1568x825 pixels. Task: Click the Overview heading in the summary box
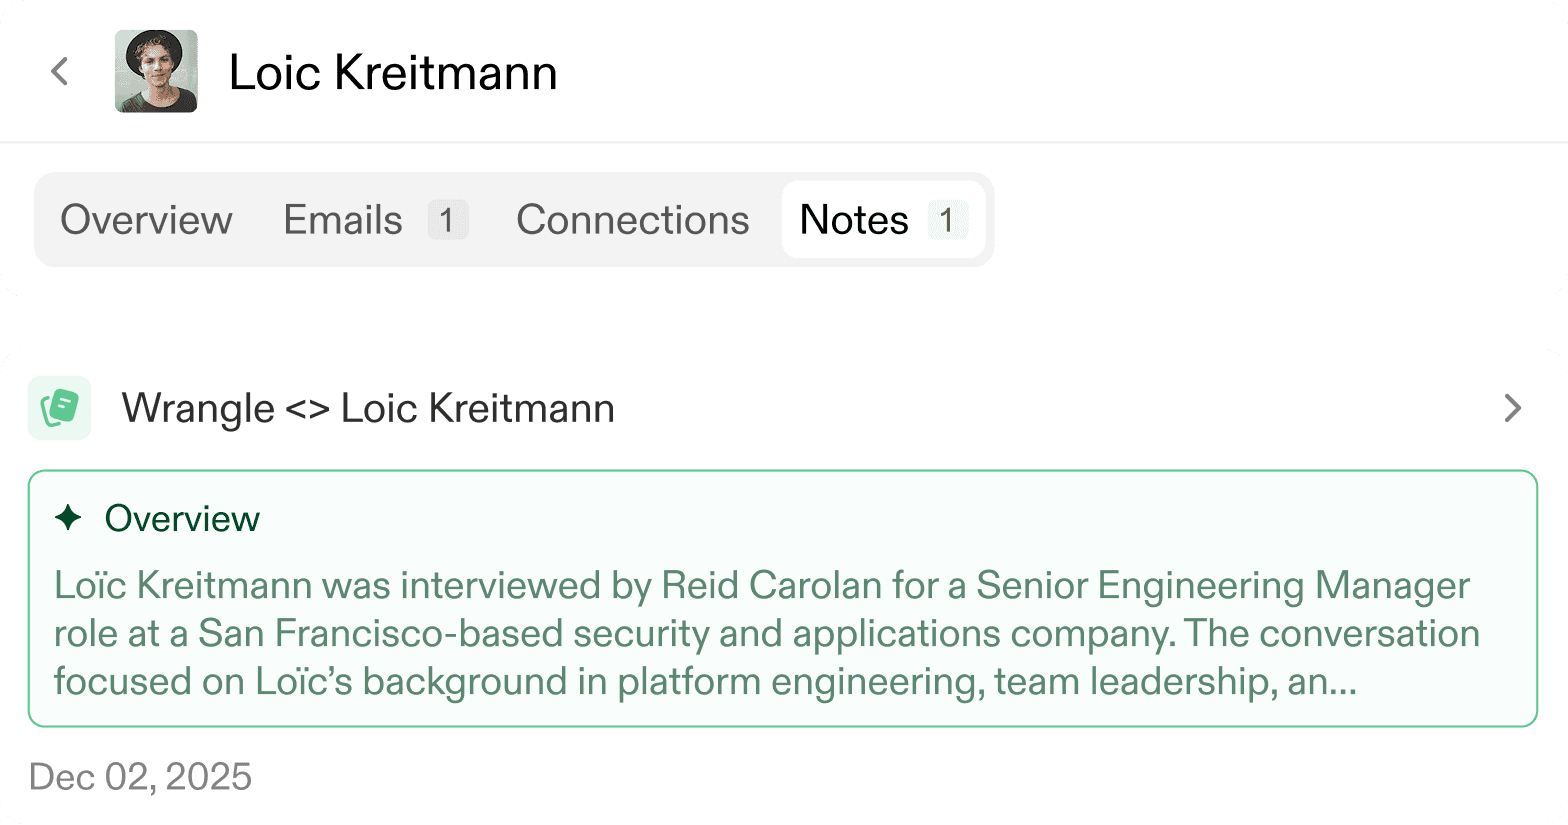tap(182, 518)
